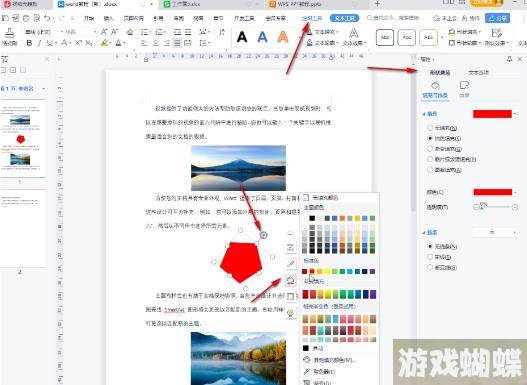Open the Insert ribbon tab
Screen dimensions: 527x385
click(x=108, y=18)
